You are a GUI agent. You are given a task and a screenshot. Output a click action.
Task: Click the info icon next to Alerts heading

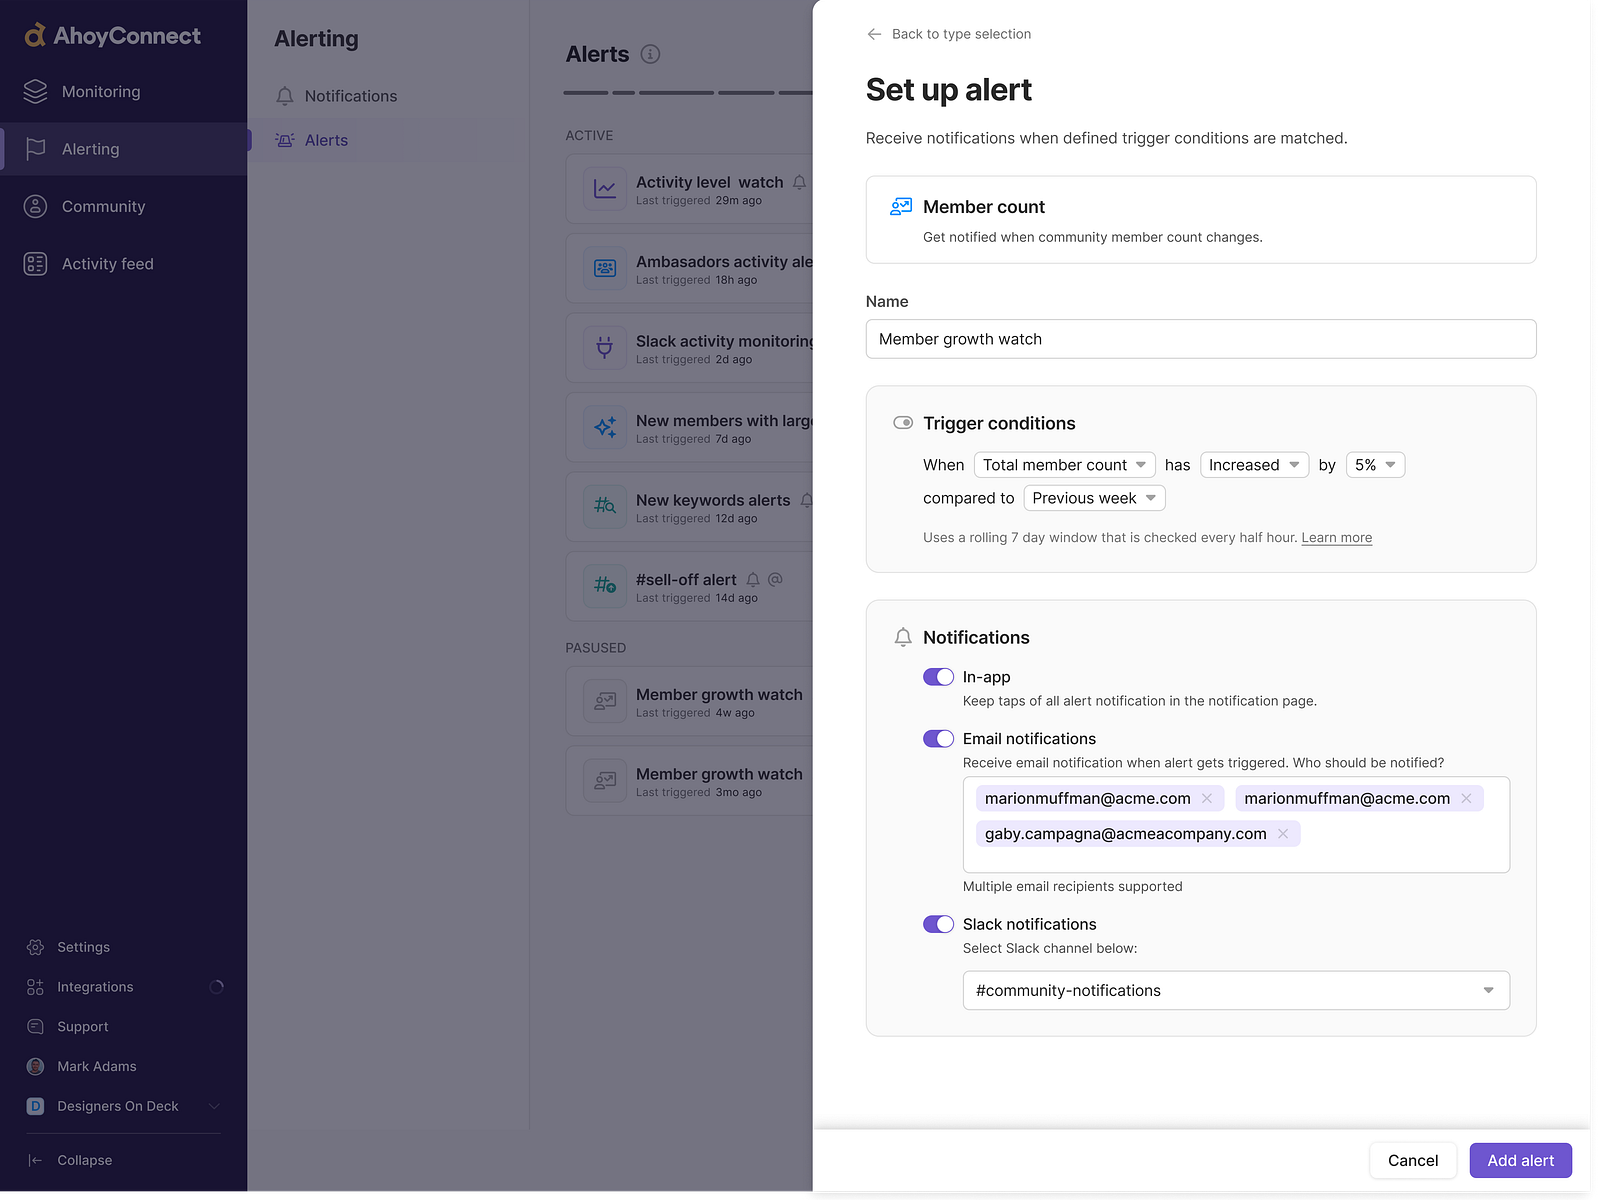point(650,54)
